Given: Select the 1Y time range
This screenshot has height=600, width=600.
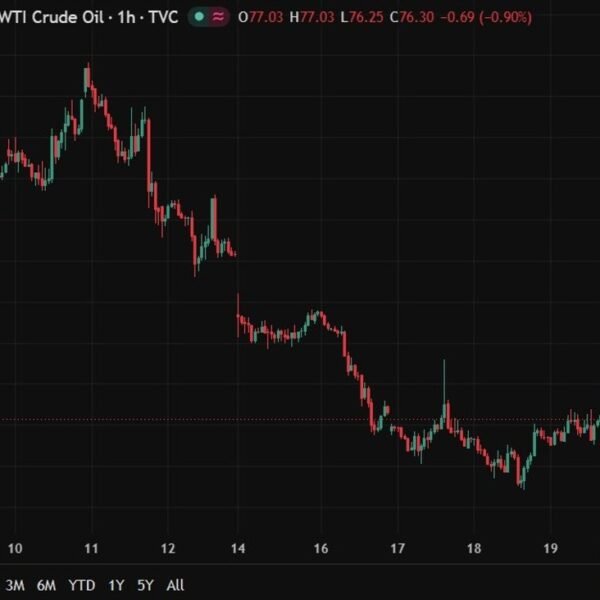Looking at the screenshot, I should [116, 585].
